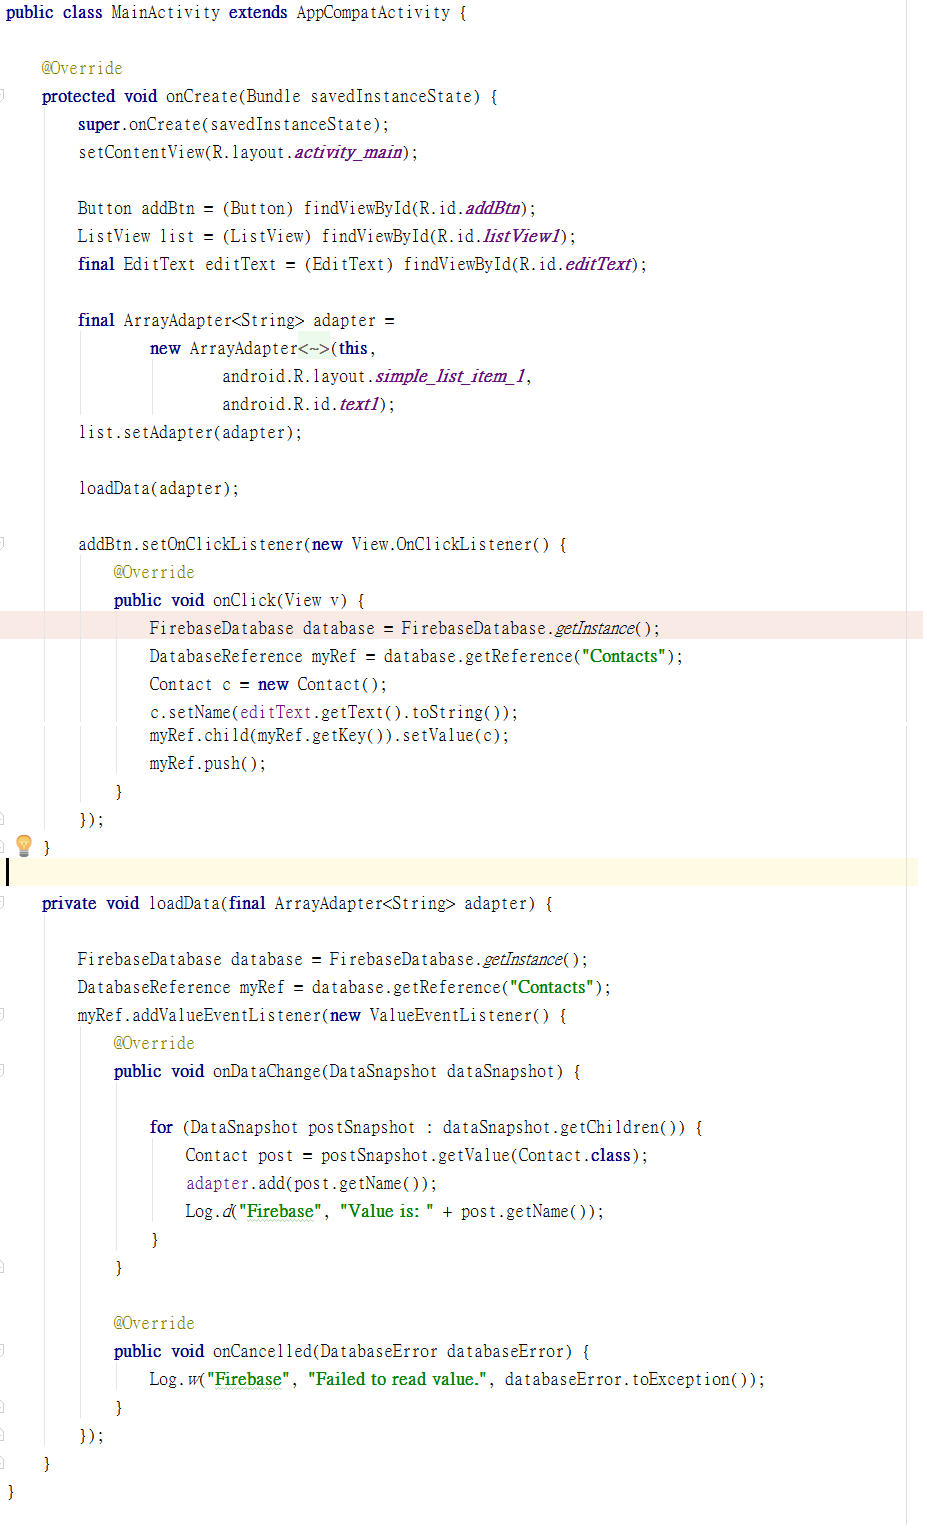Click c.setName call line
Screen dimensions: 927x1534
point(334,712)
